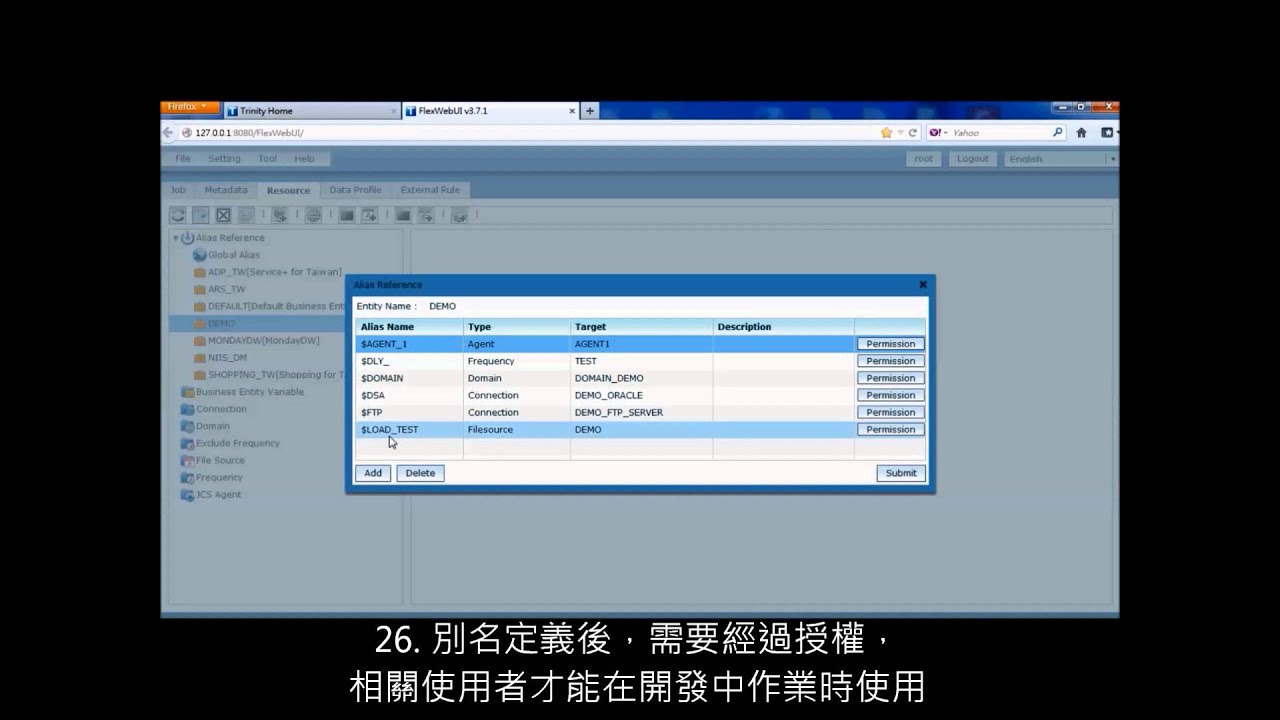Open the Firefox menu button dropdown
The width and height of the screenshot is (1280, 720).
(189, 107)
